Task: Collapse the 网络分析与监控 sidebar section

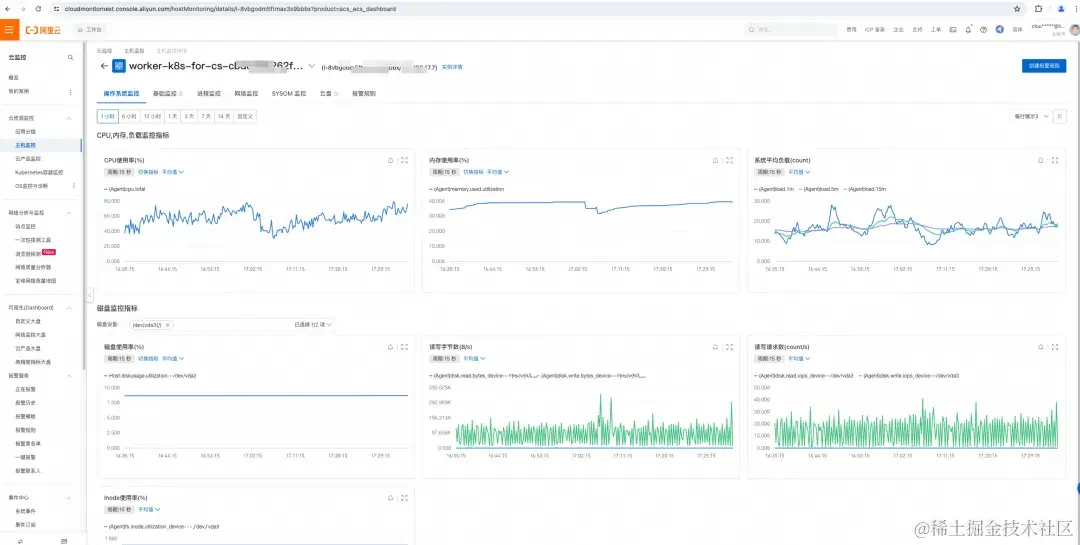Action: click(x=69, y=214)
